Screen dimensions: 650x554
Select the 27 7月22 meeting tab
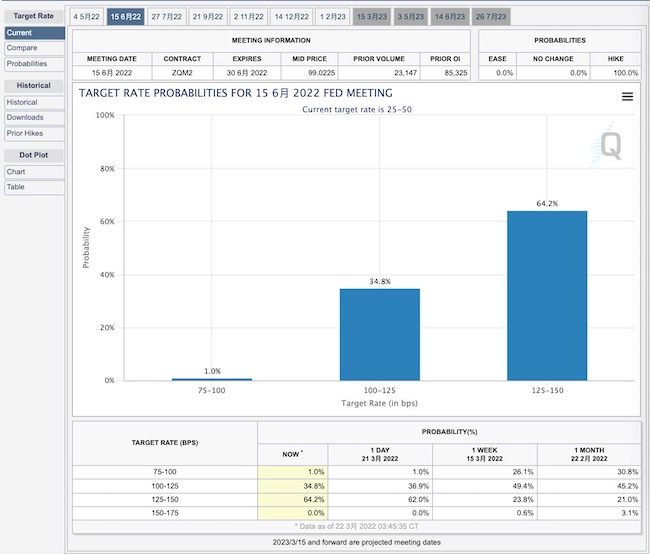pos(167,16)
